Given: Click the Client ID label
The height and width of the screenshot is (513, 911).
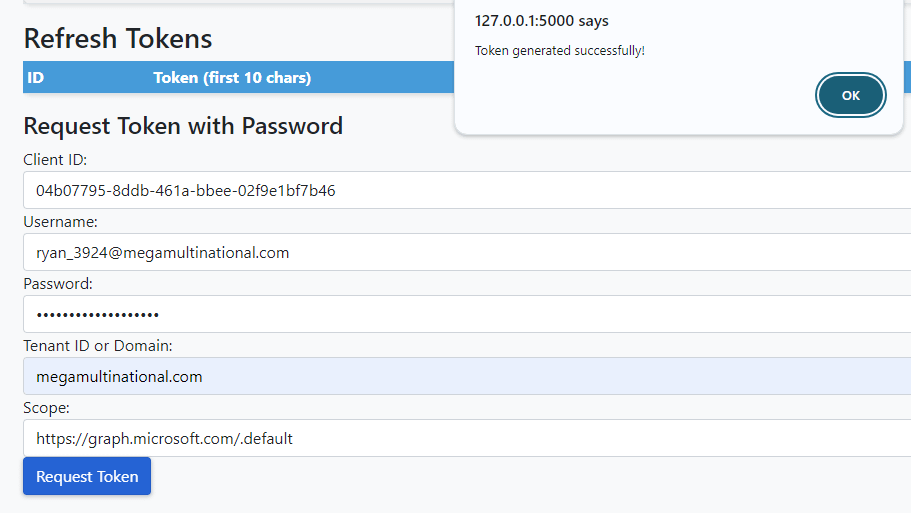Looking at the screenshot, I should point(55,160).
